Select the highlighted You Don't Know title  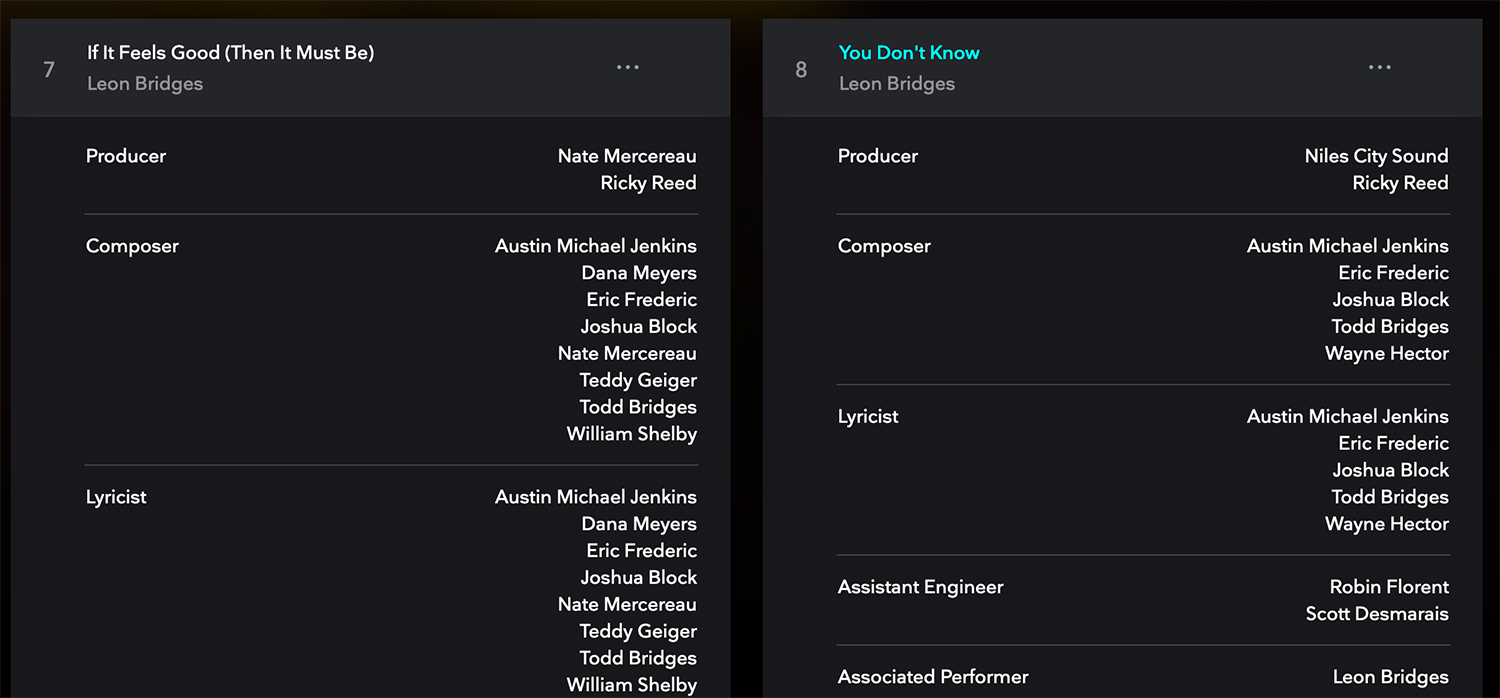(908, 52)
